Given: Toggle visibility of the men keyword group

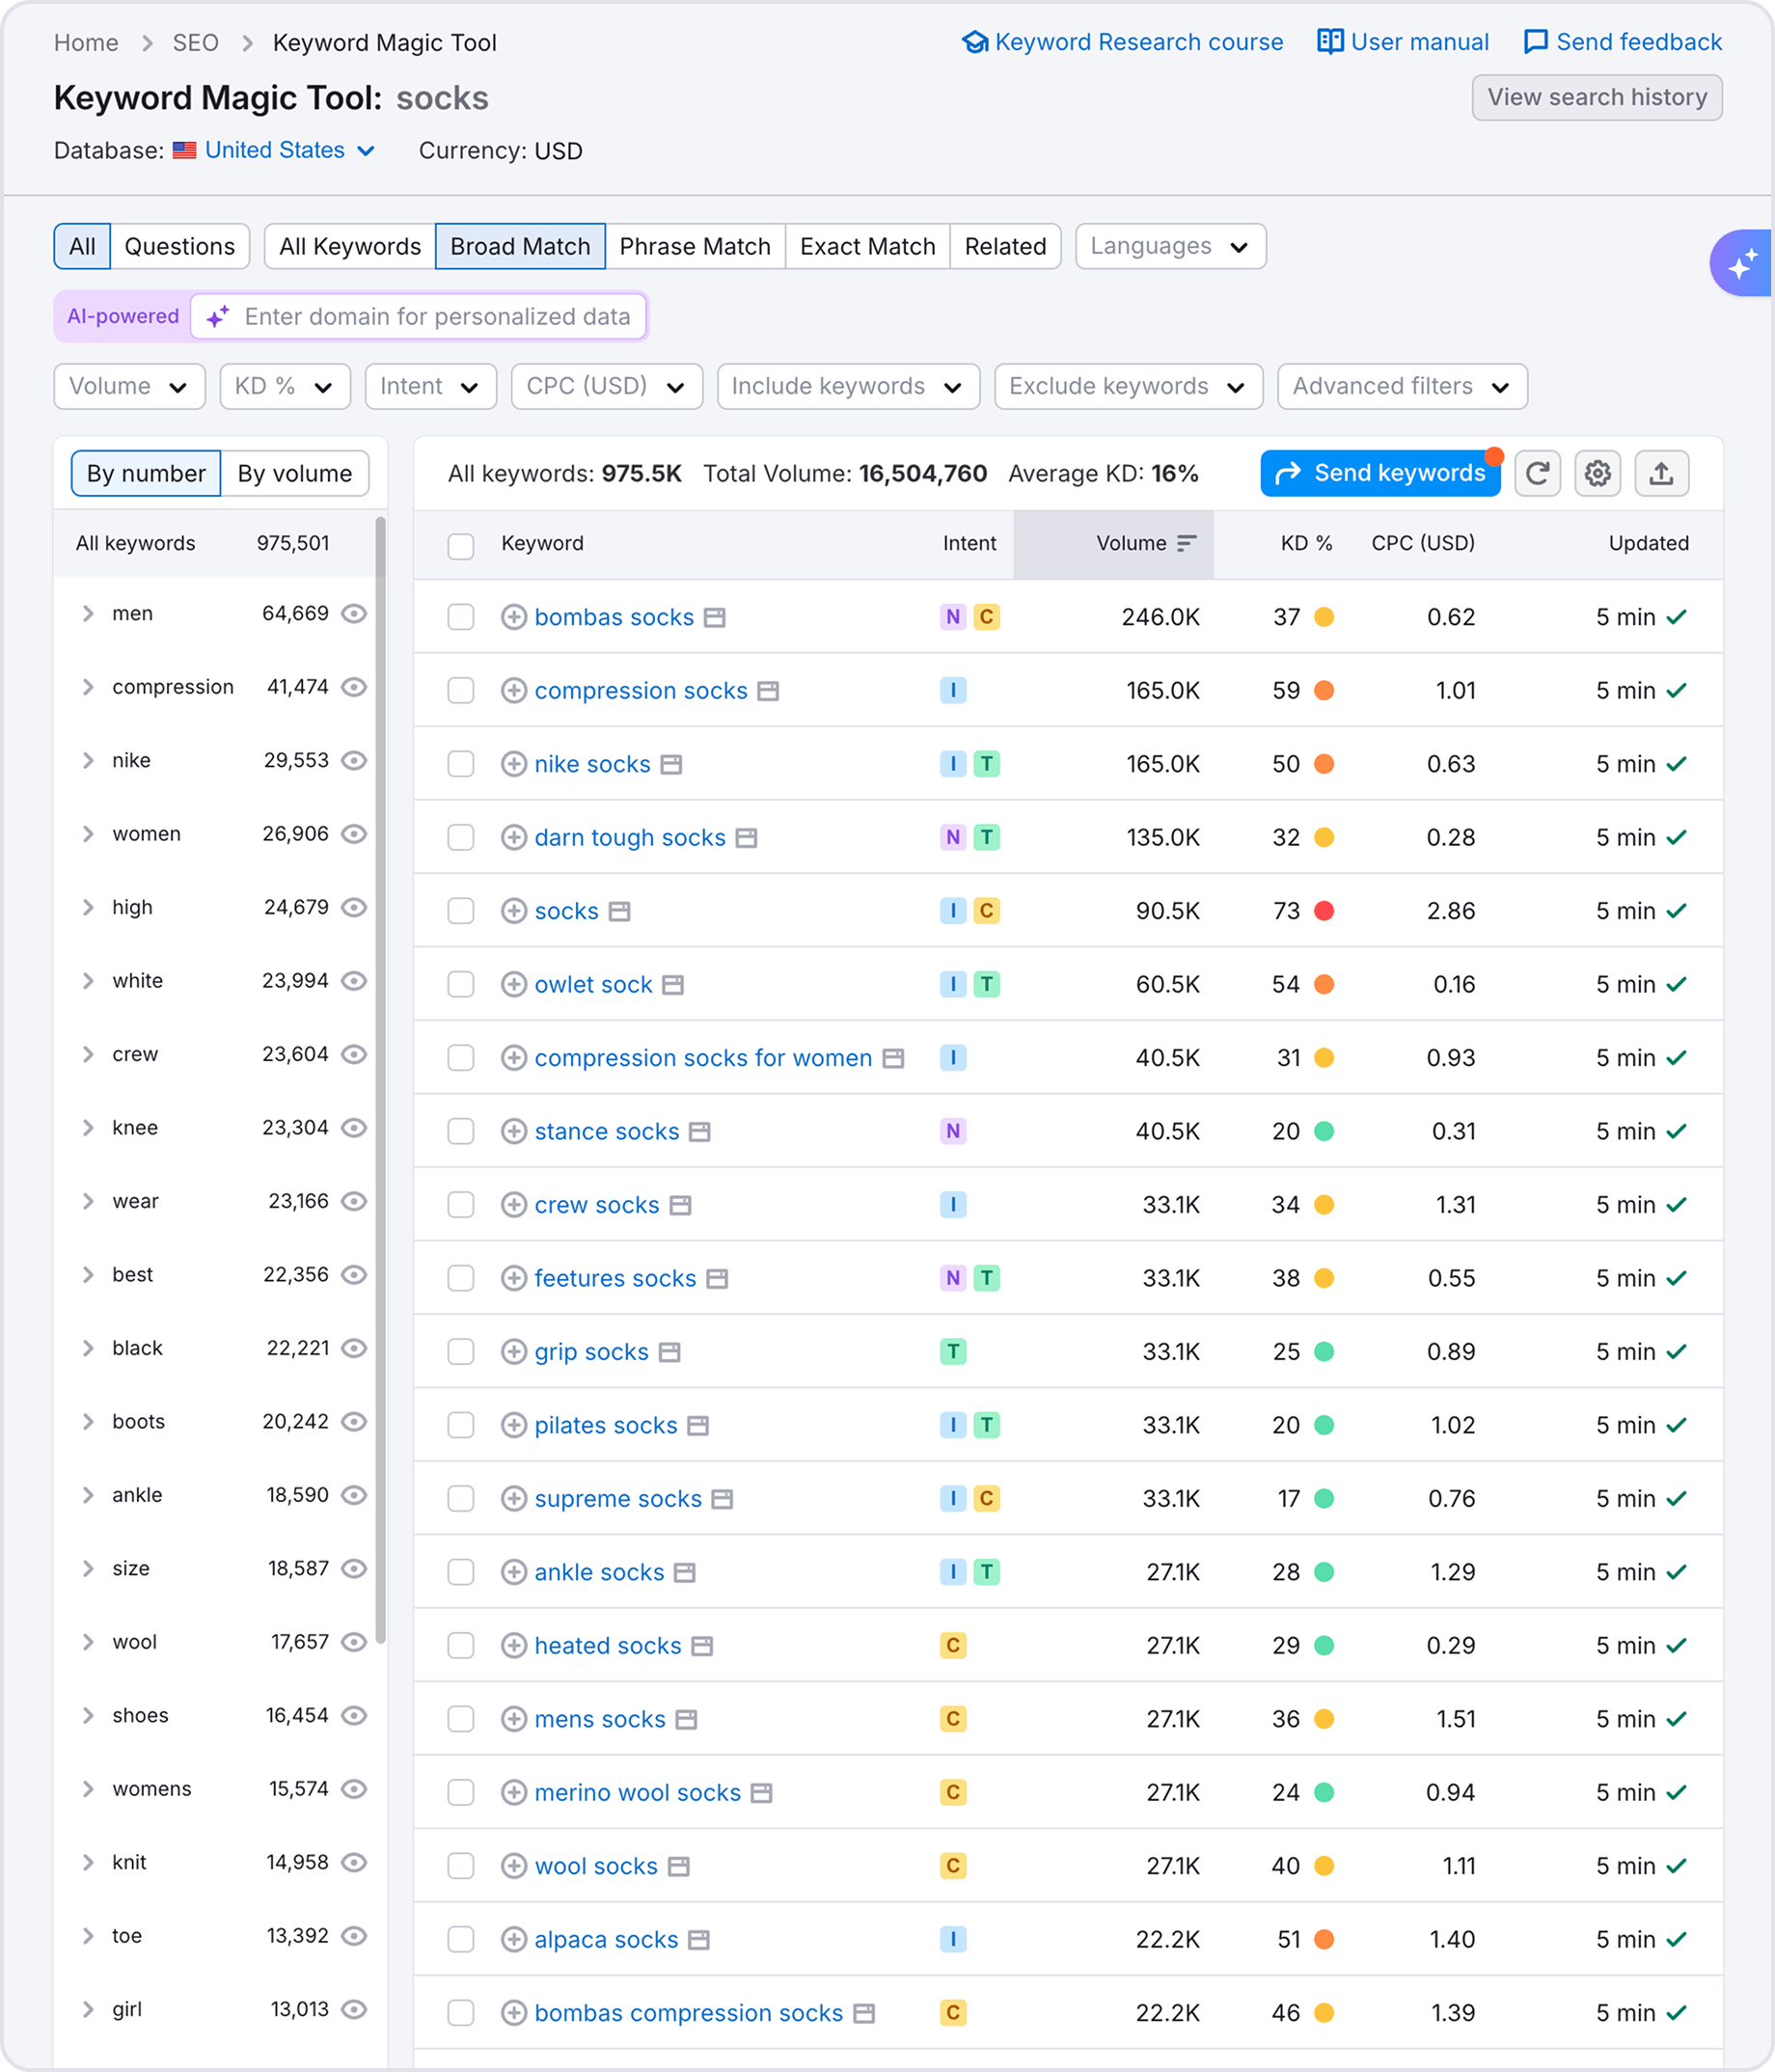Looking at the screenshot, I should coord(354,613).
